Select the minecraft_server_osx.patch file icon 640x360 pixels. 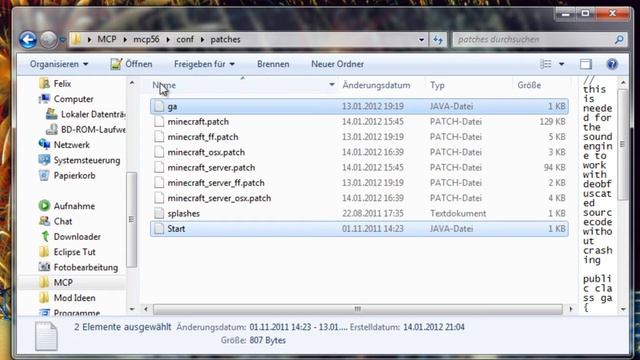(x=159, y=198)
